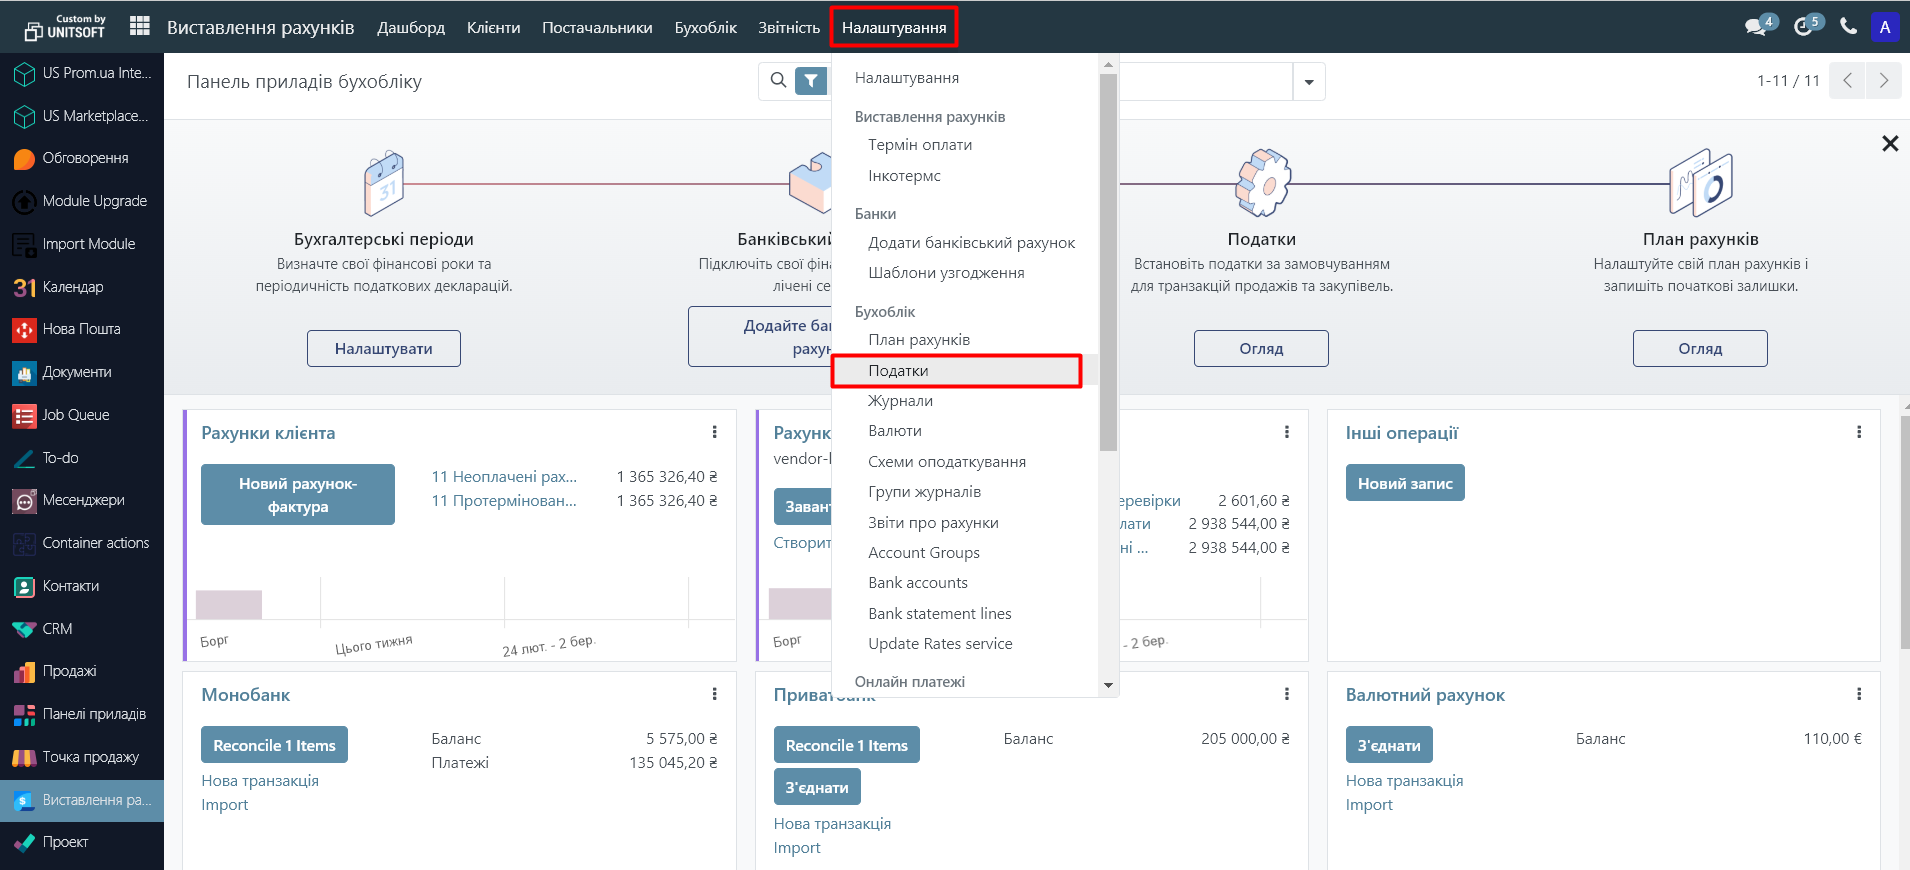Close the onboarding banner with X
The height and width of the screenshot is (870, 1910).
[x=1889, y=144]
